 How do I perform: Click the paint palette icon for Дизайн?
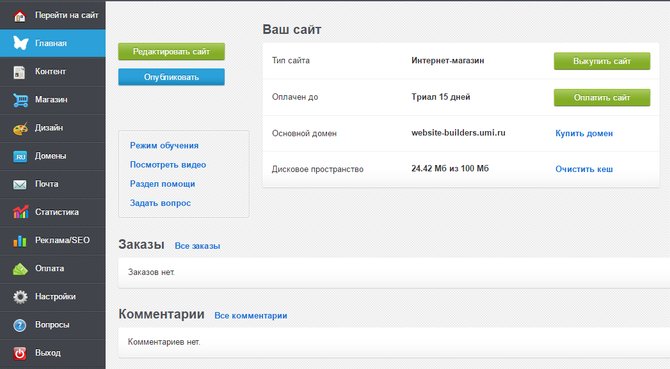pos(20,128)
